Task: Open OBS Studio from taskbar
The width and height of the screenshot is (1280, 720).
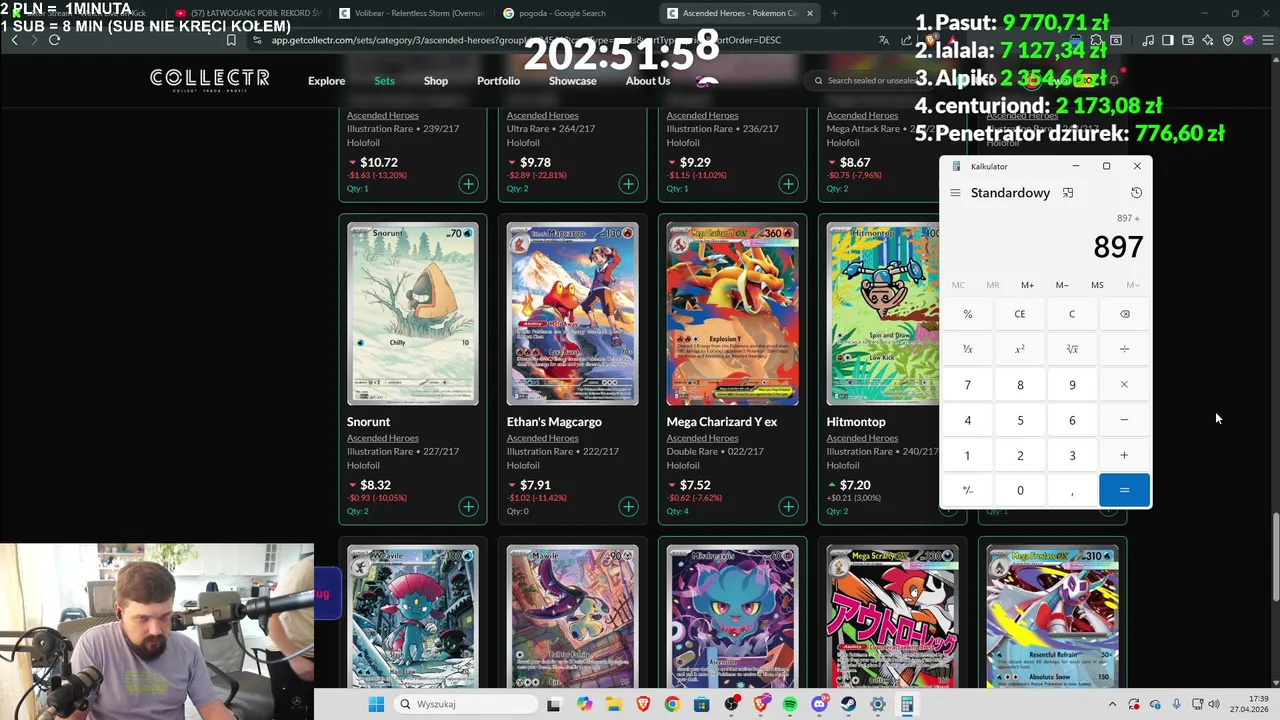Action: [x=732, y=704]
